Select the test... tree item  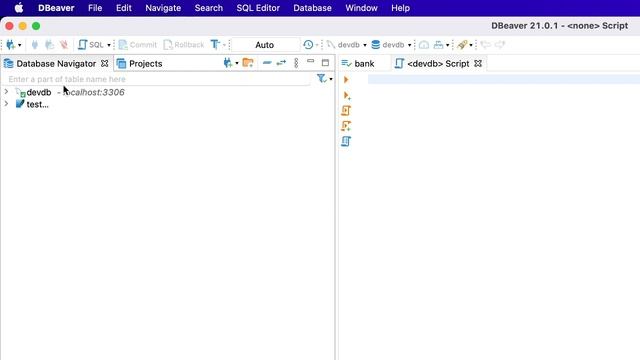(32, 104)
